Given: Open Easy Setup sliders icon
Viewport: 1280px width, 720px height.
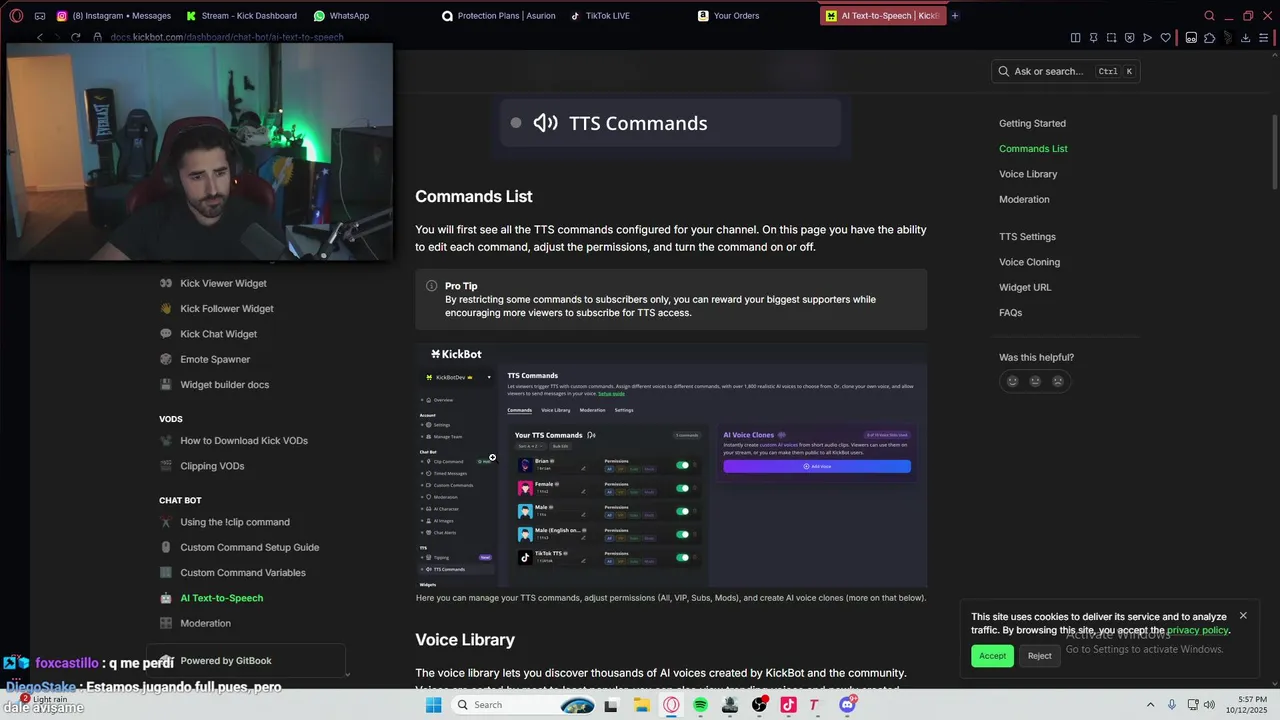Looking at the screenshot, I should pyautogui.click(x=1265, y=38).
